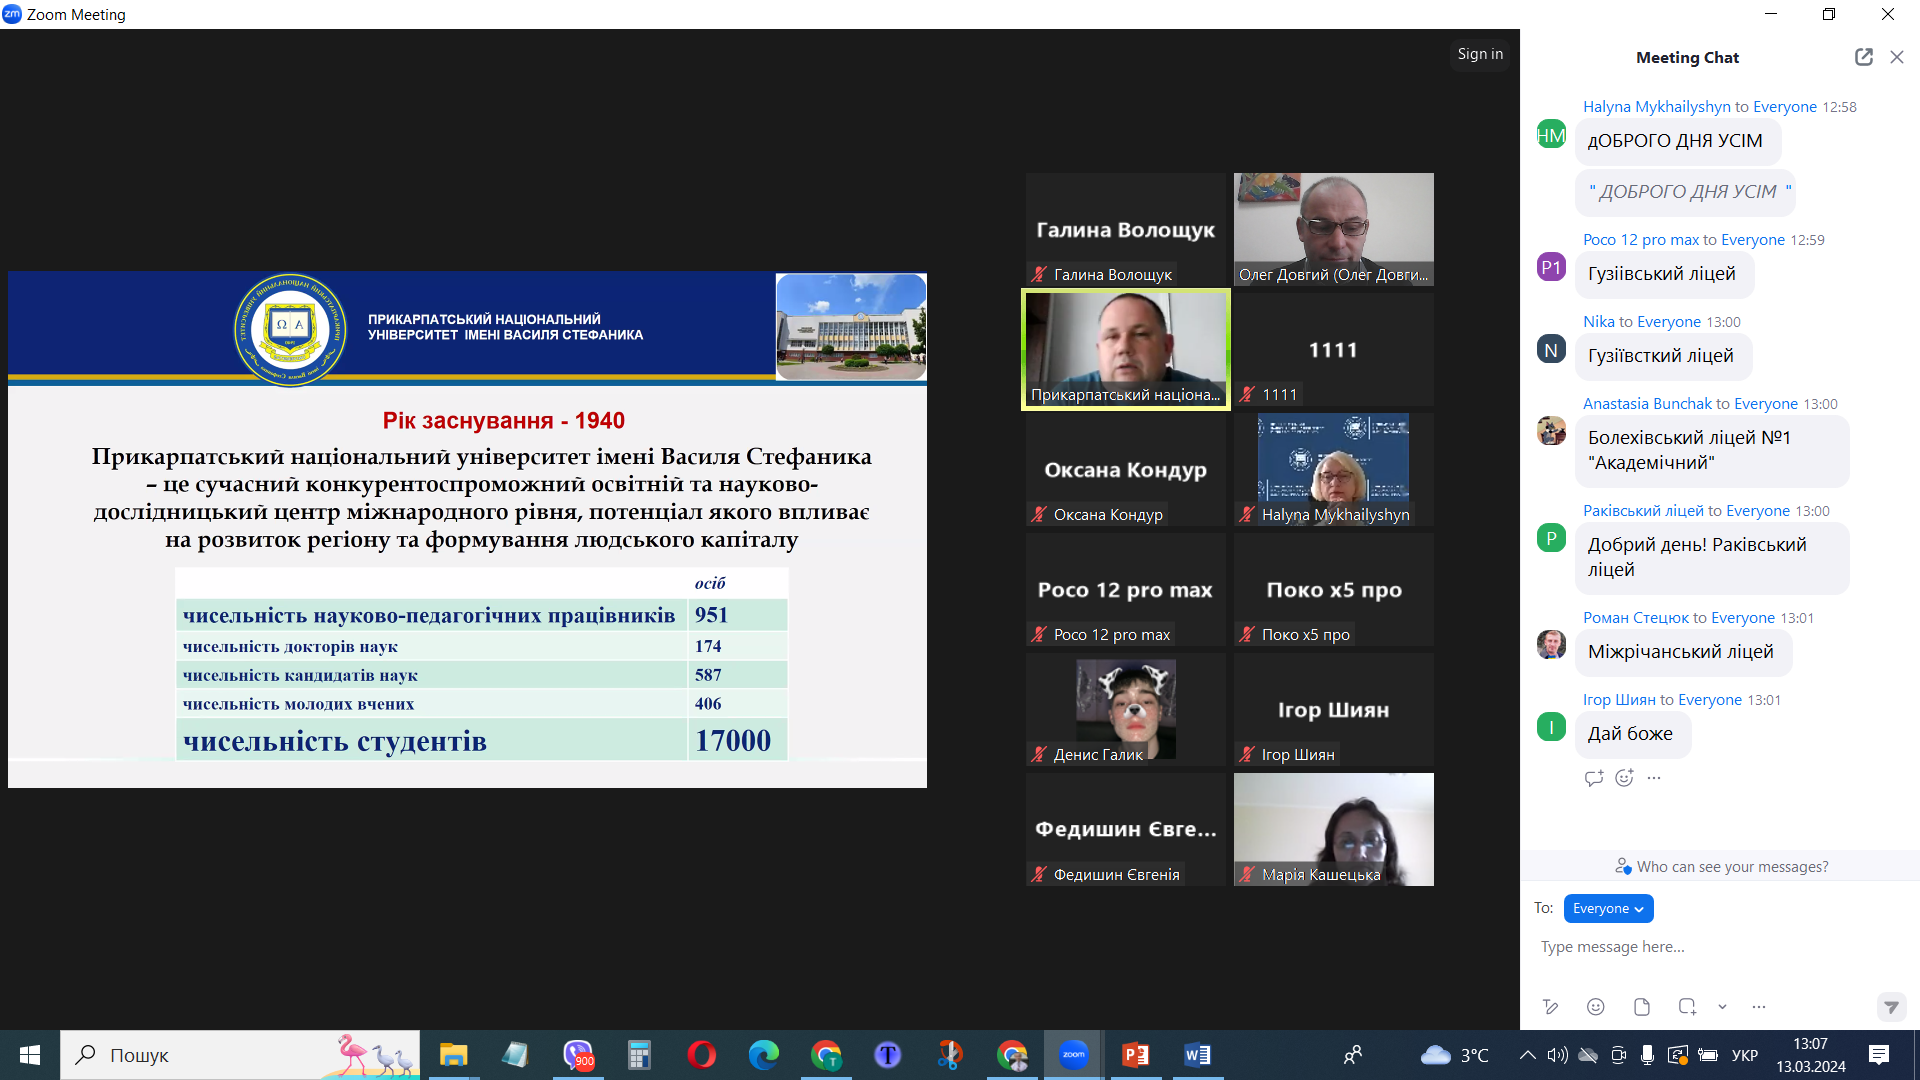This screenshot has height=1080, width=1920.
Task: Select Олег Довгий video thumbnail
Action: tap(1333, 229)
